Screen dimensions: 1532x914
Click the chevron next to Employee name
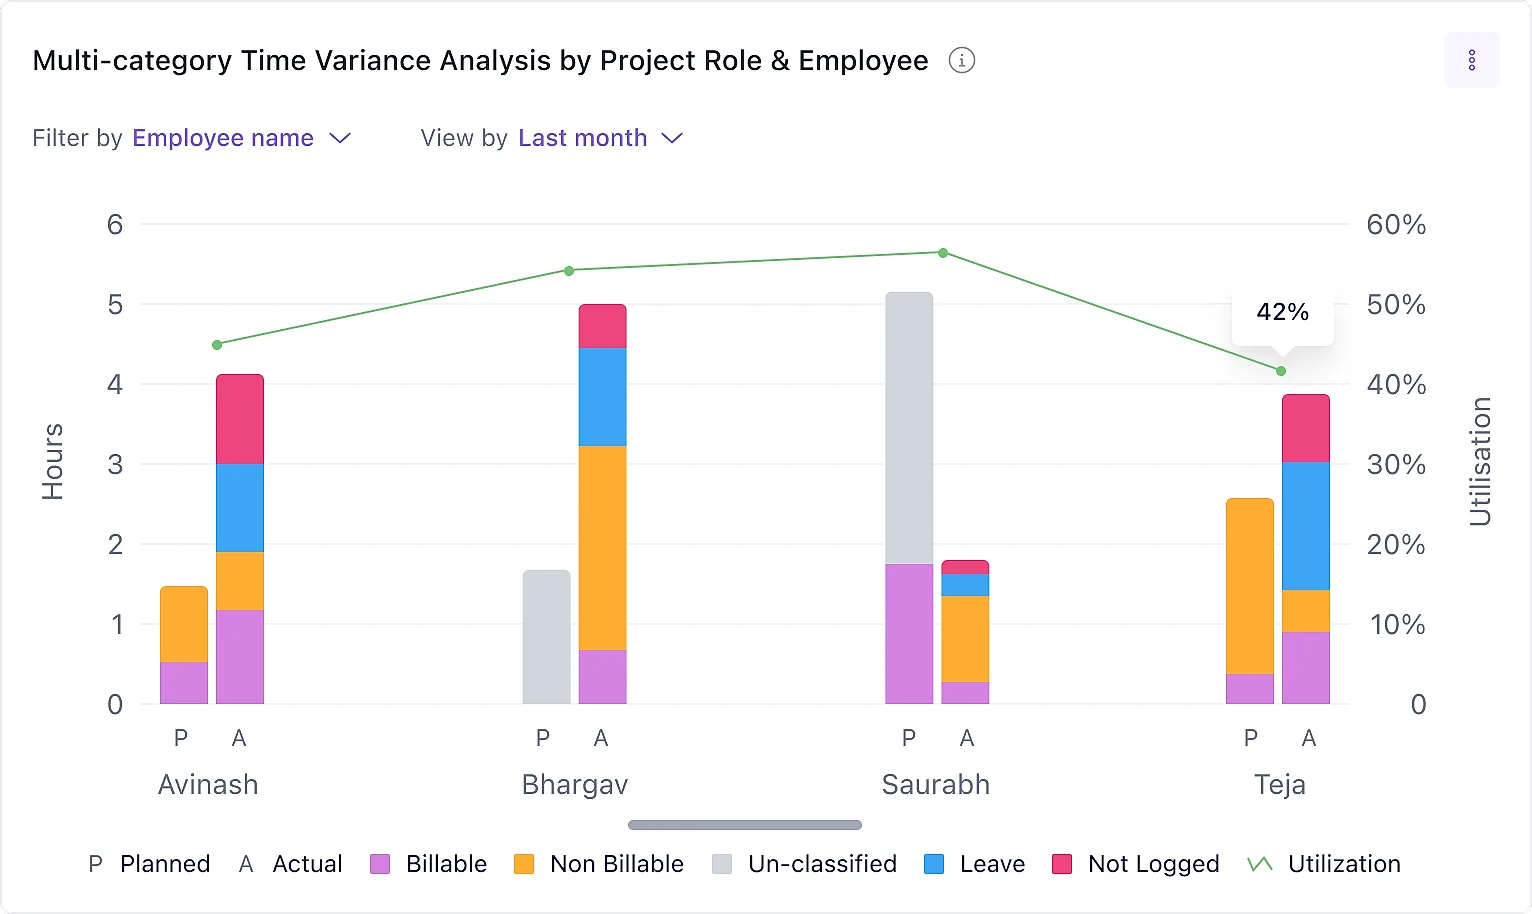[x=340, y=138]
